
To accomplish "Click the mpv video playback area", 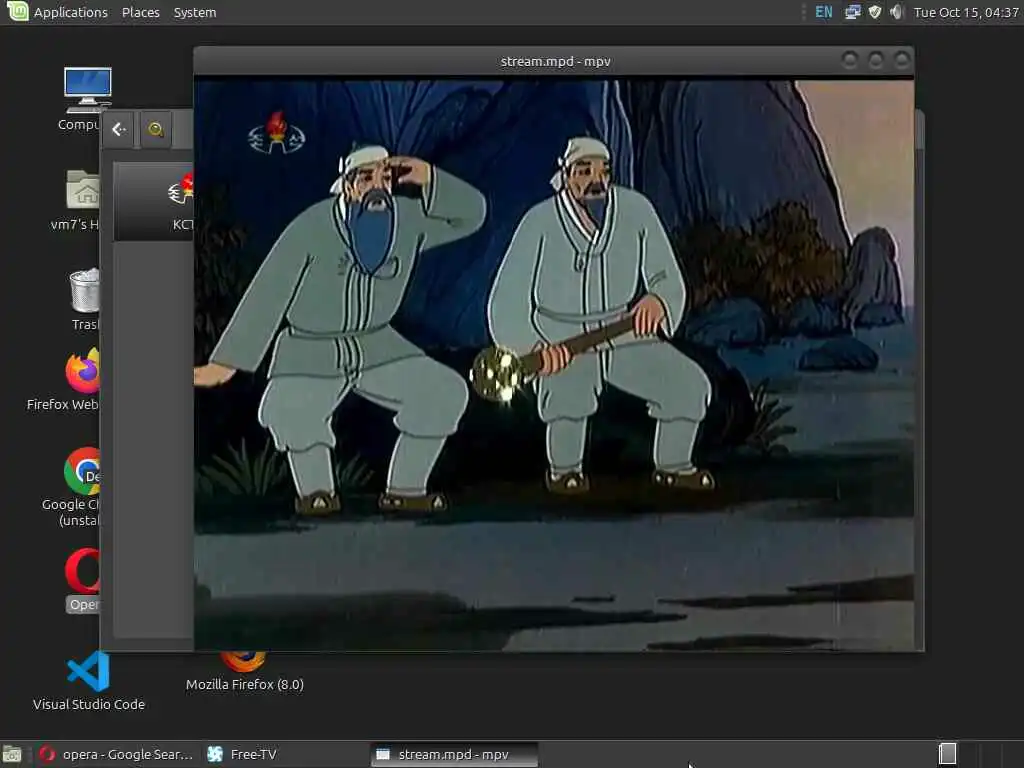I will [x=554, y=364].
